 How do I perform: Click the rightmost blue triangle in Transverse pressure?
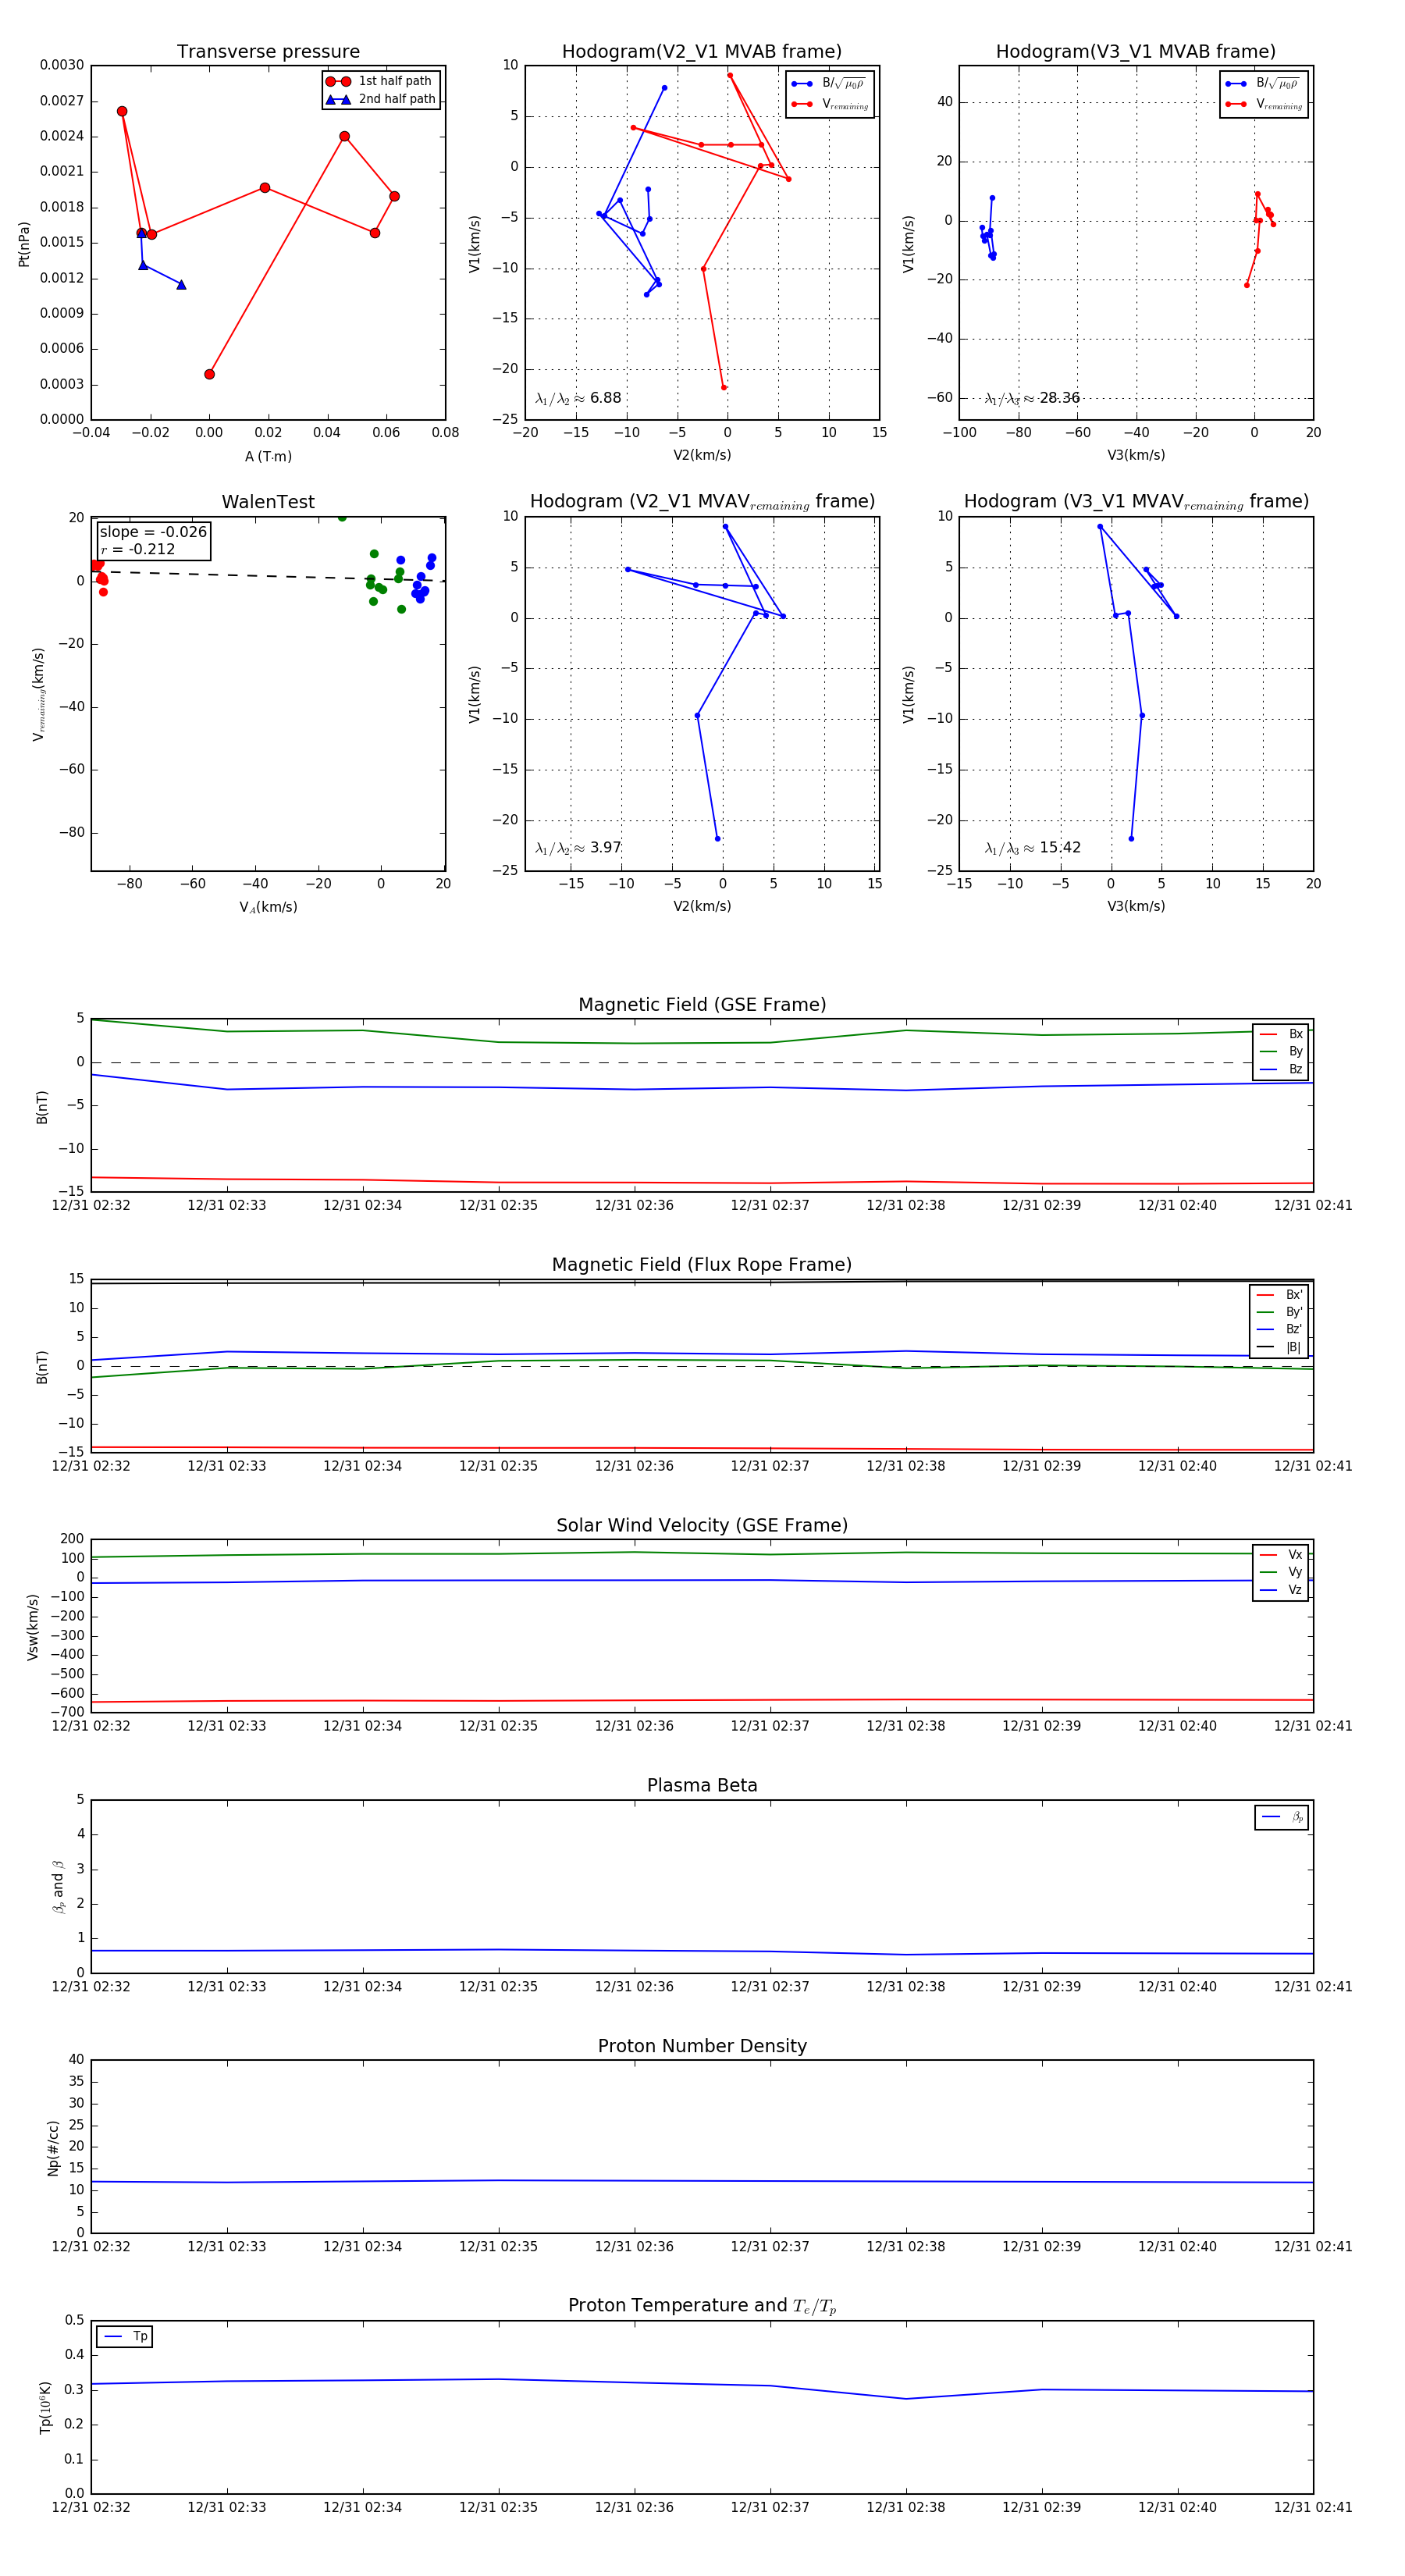[x=181, y=285]
